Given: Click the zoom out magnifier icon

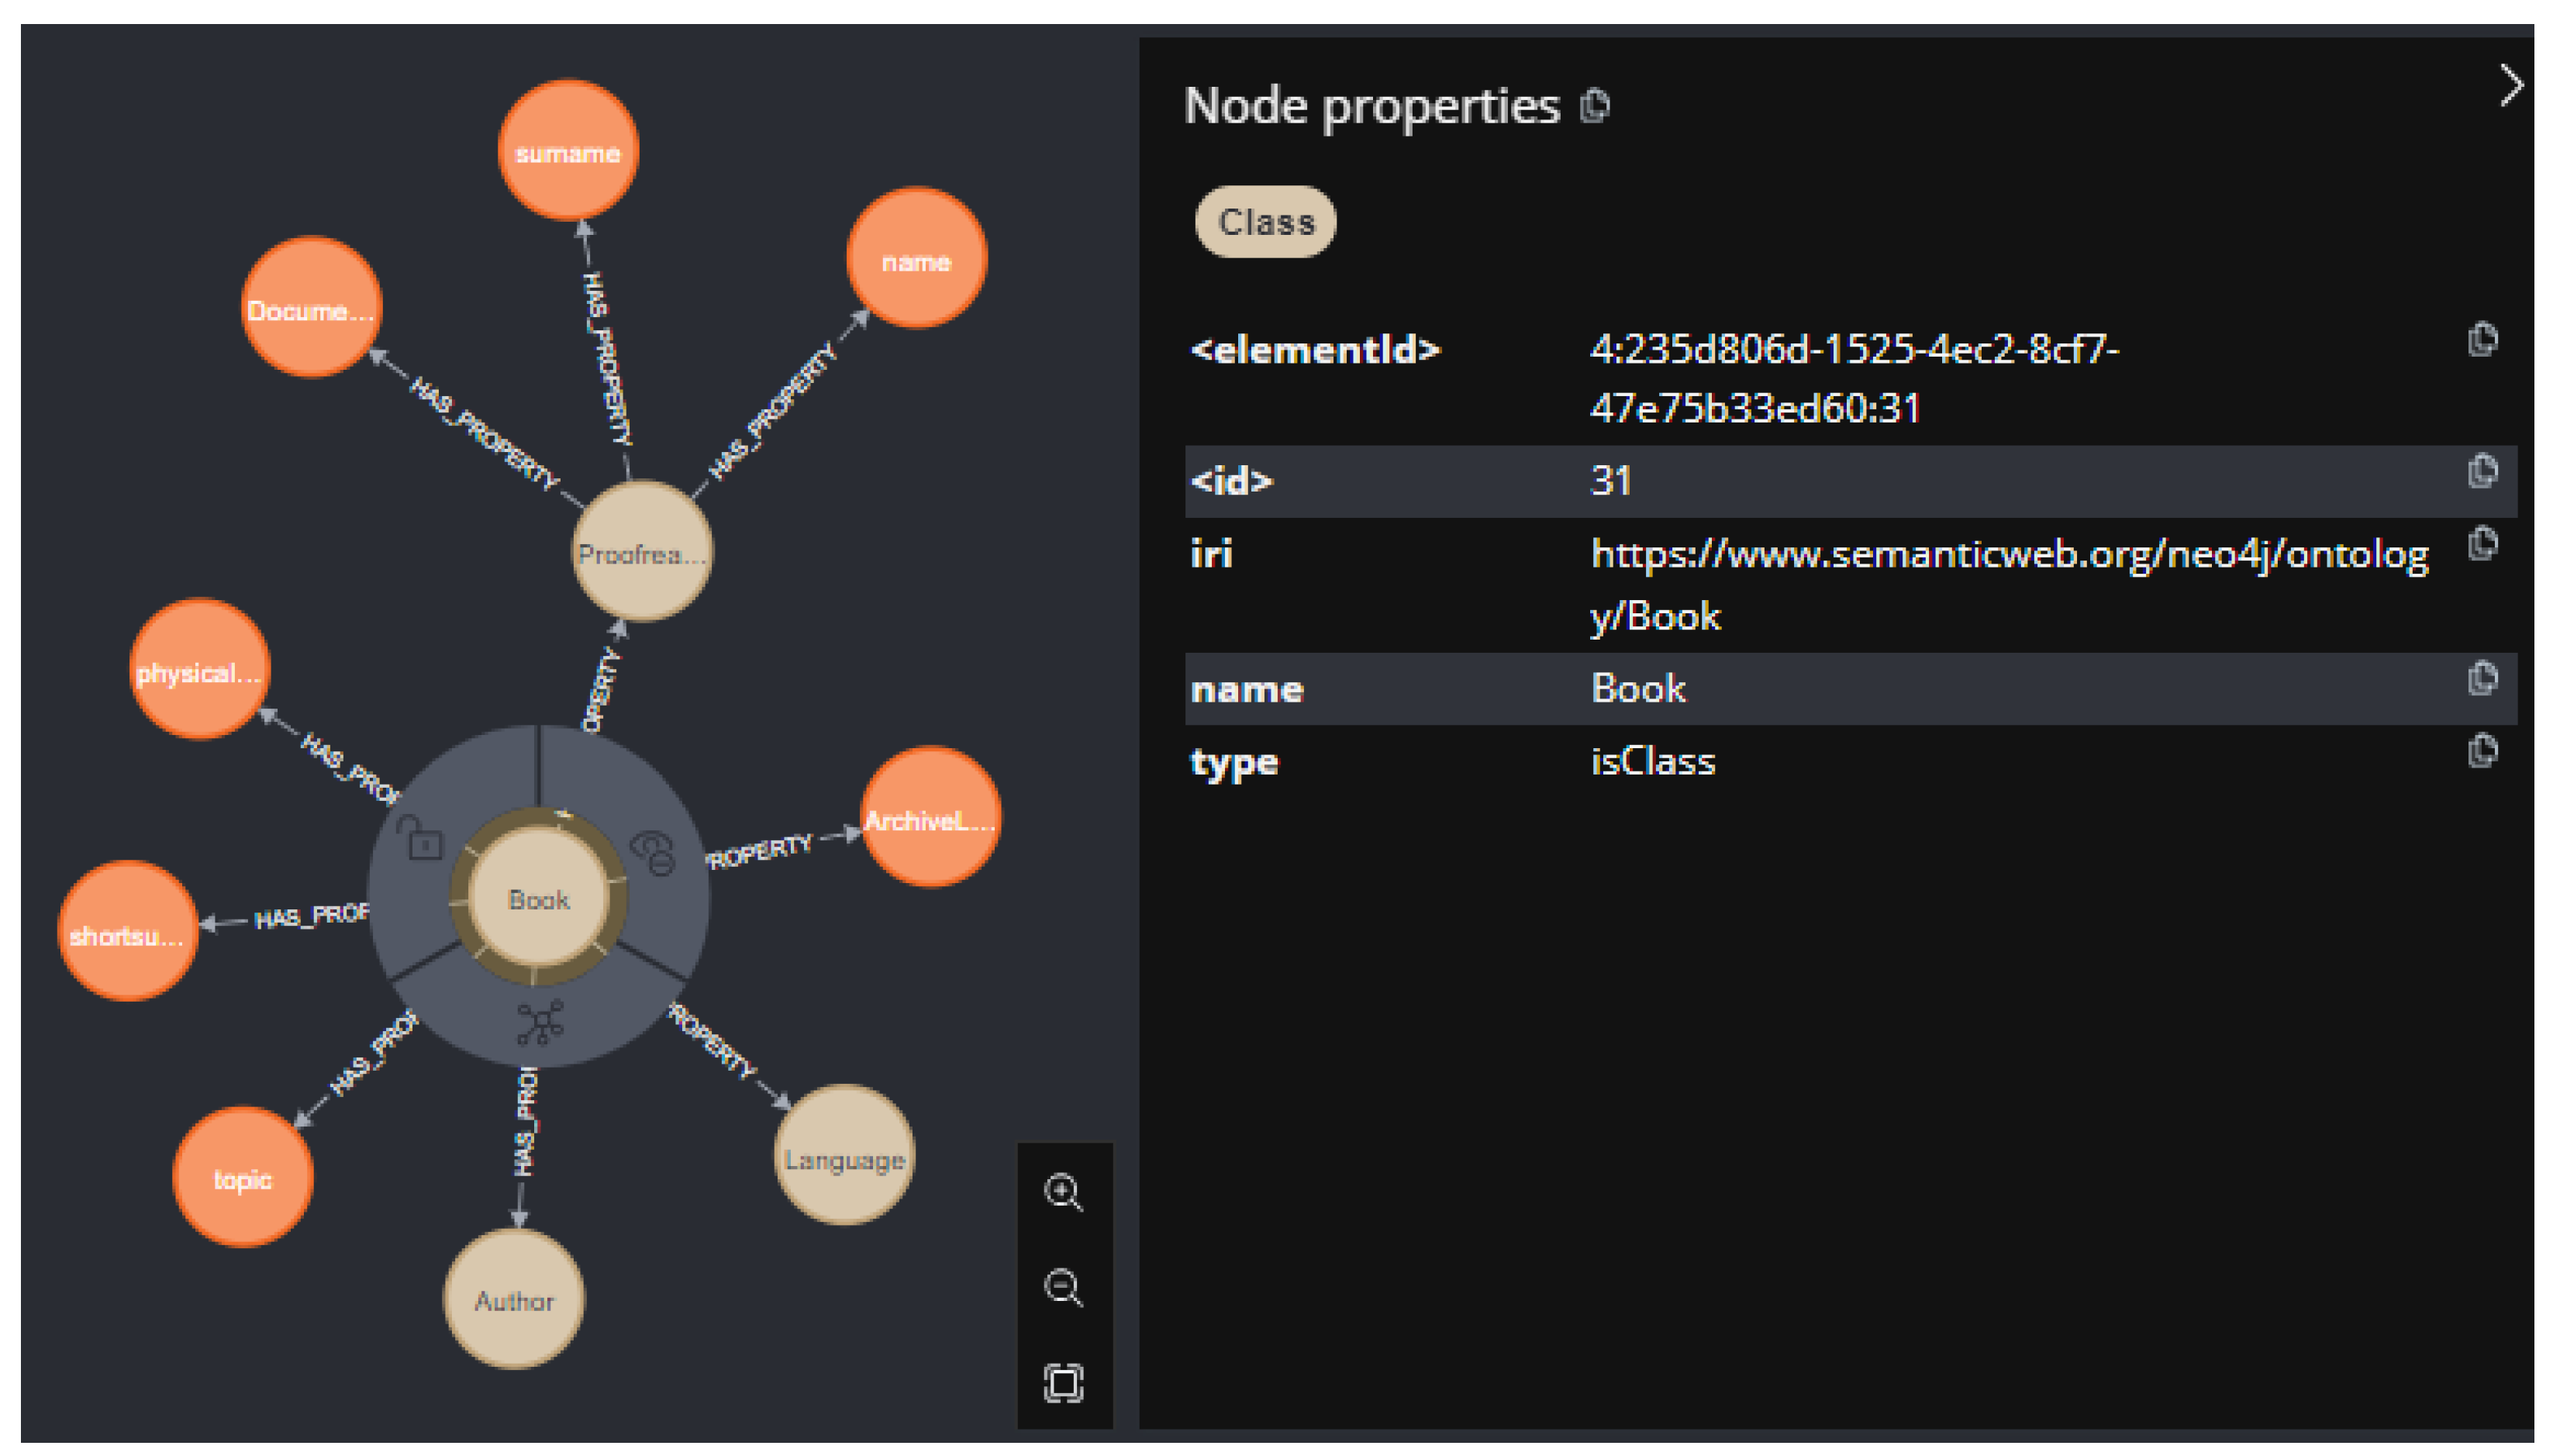Looking at the screenshot, I should (1063, 1286).
